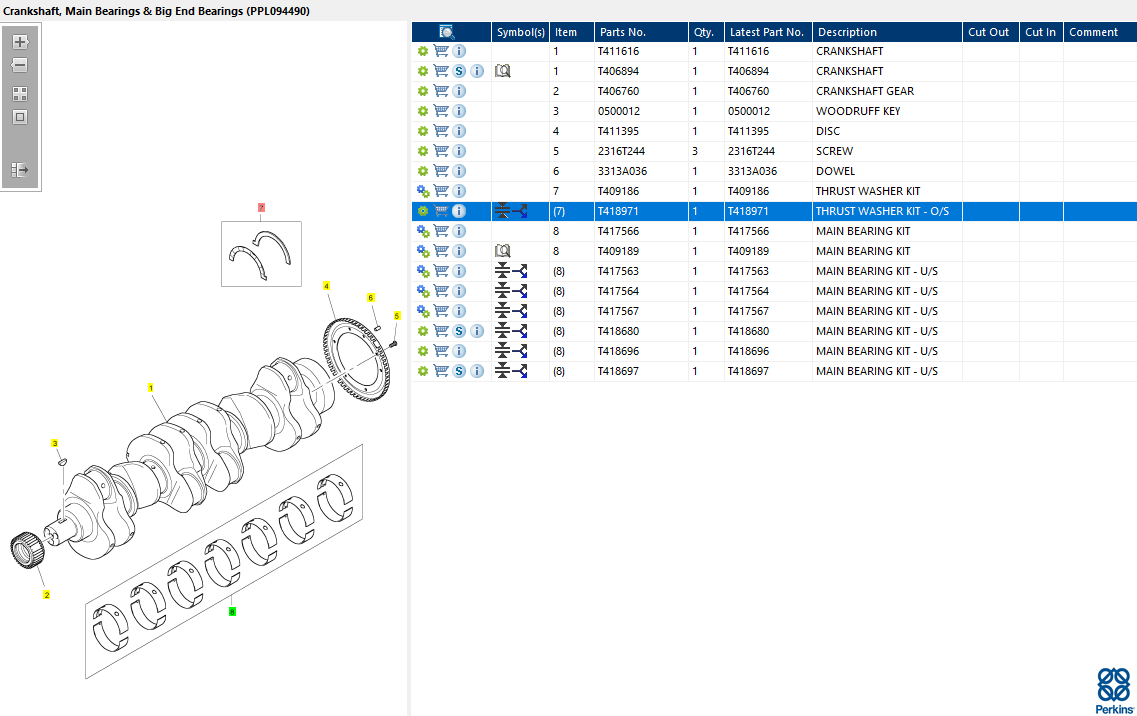Viewport: 1137px width, 716px height.
Task: Add main bearing kit T418696 to cart
Action: (441, 351)
